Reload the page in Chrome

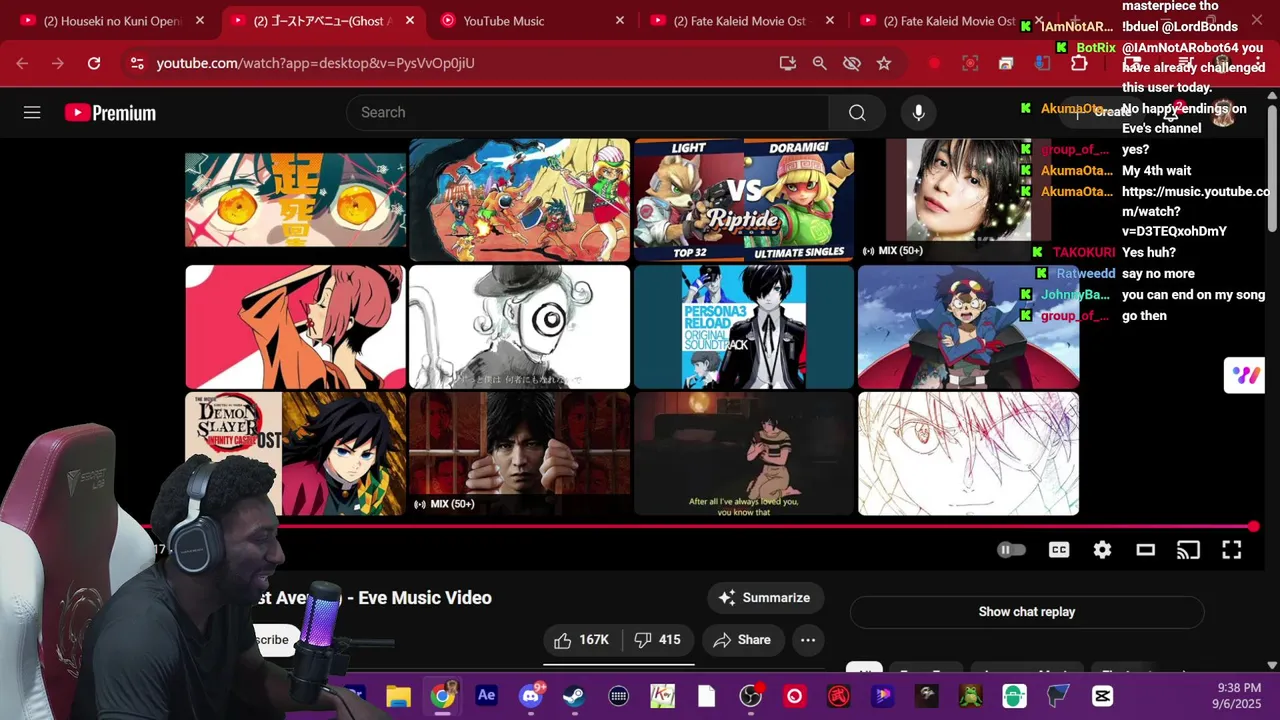tap(94, 63)
